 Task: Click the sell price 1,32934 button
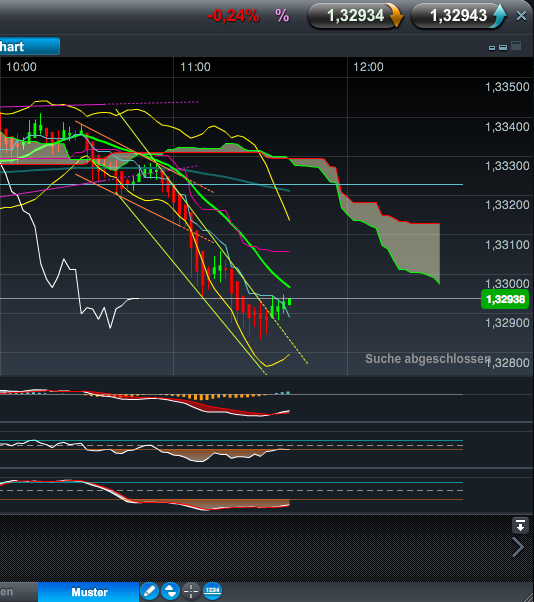[x=355, y=16]
